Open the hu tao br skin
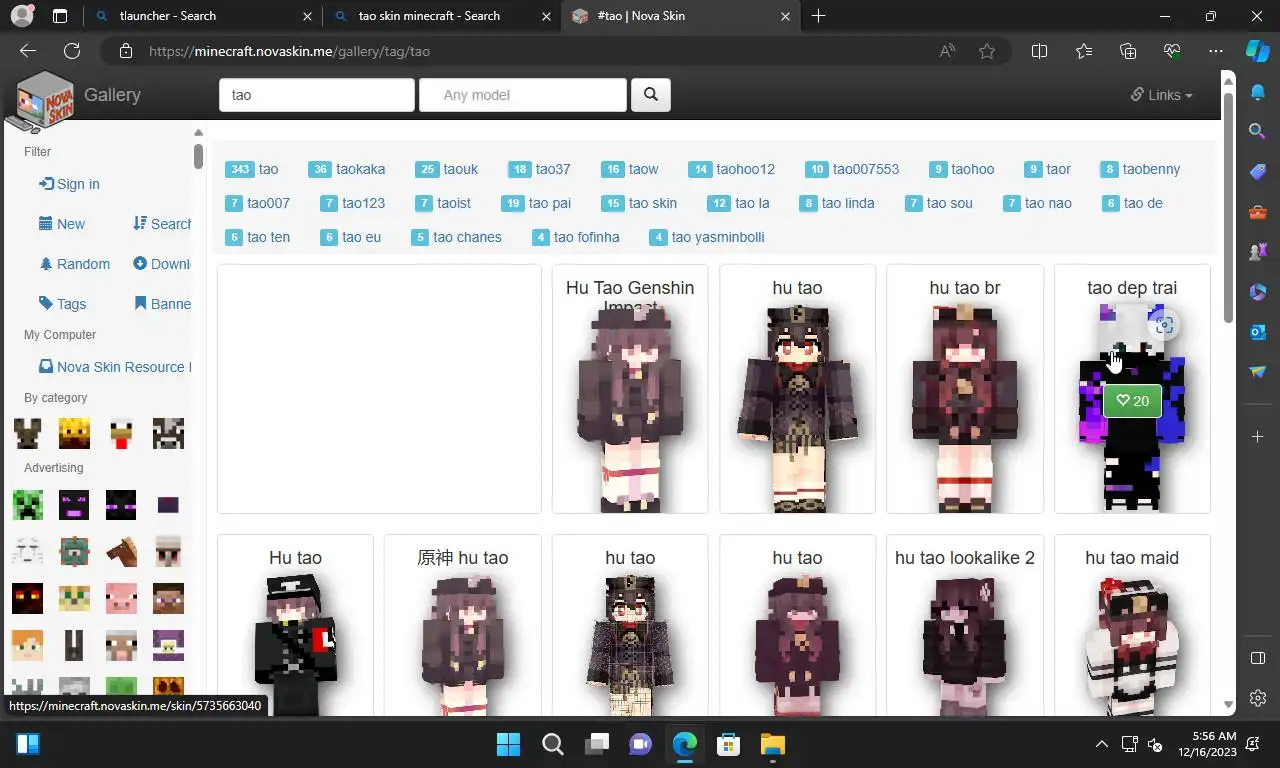Screen dimensions: 1280x768 [x=965, y=389]
